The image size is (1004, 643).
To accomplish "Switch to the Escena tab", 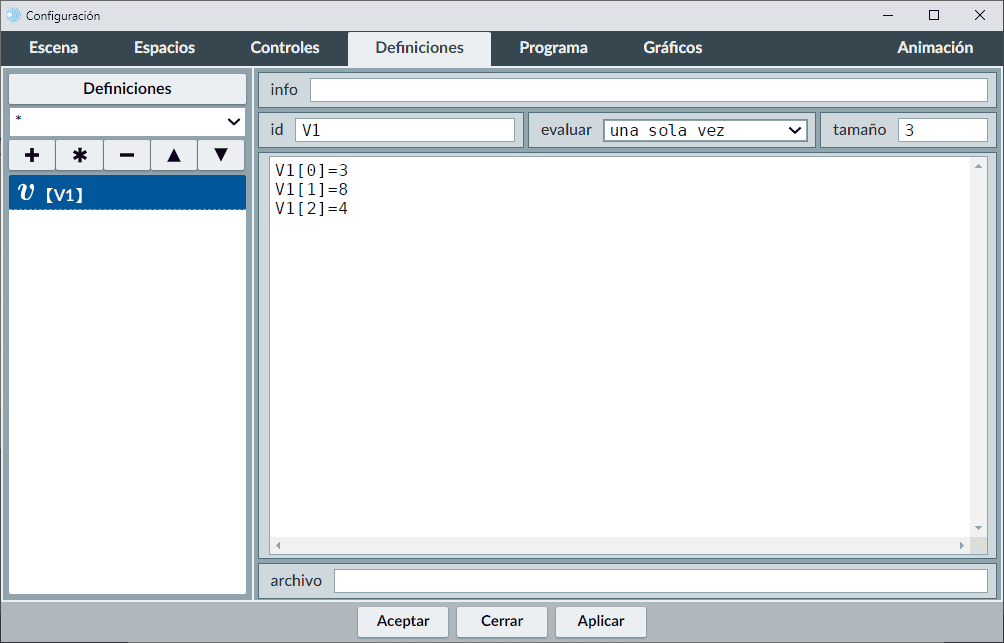I will point(54,48).
